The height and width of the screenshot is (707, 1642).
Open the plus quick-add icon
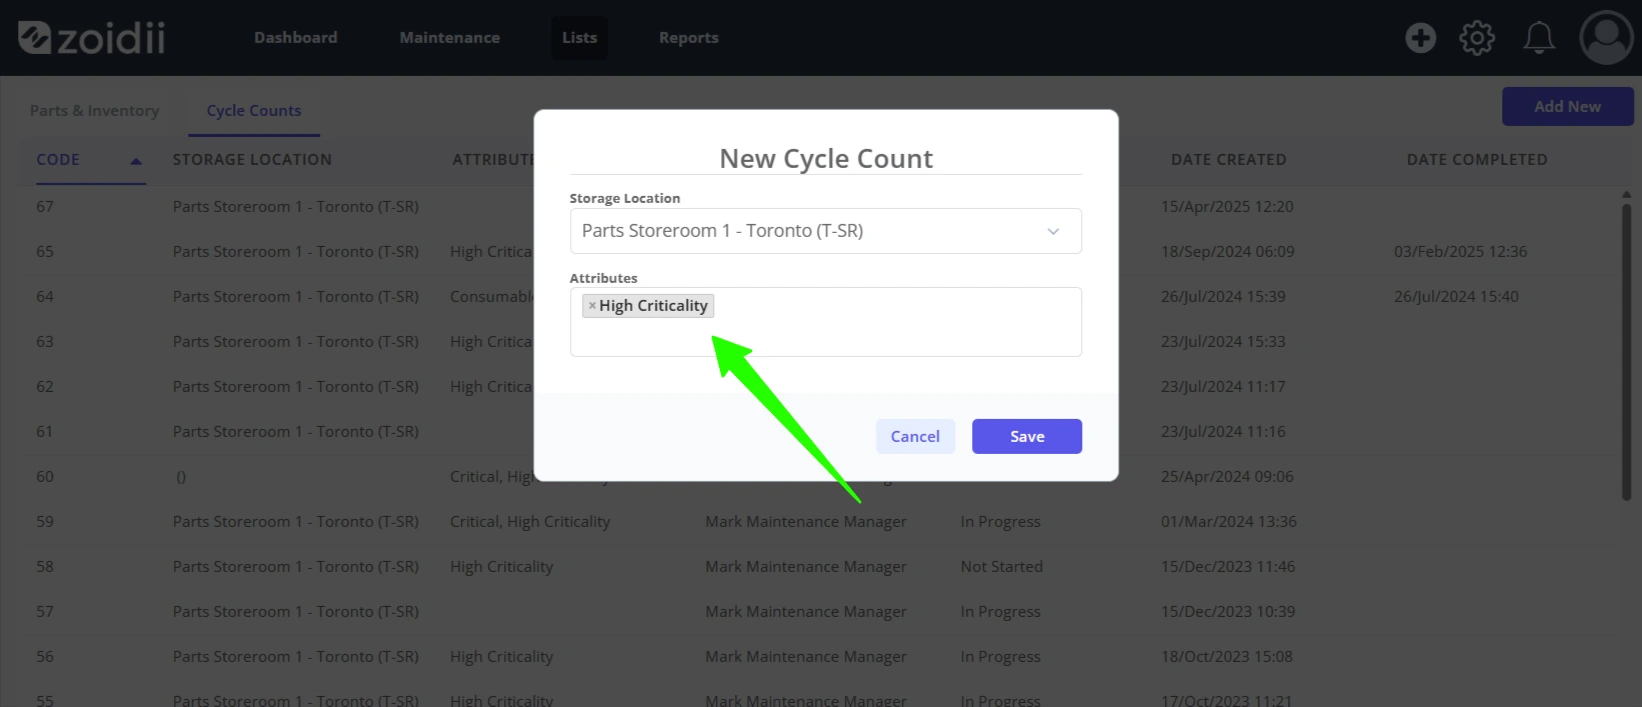pos(1420,38)
